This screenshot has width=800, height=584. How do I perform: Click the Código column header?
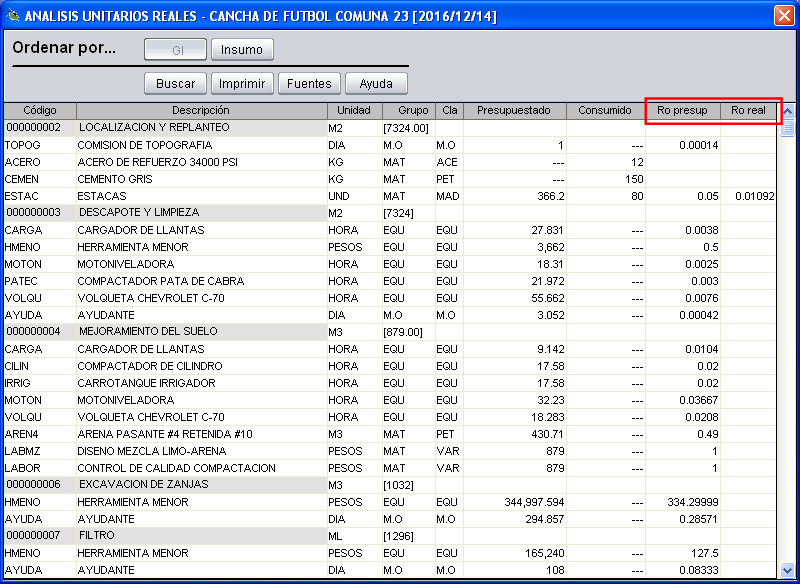click(x=40, y=110)
